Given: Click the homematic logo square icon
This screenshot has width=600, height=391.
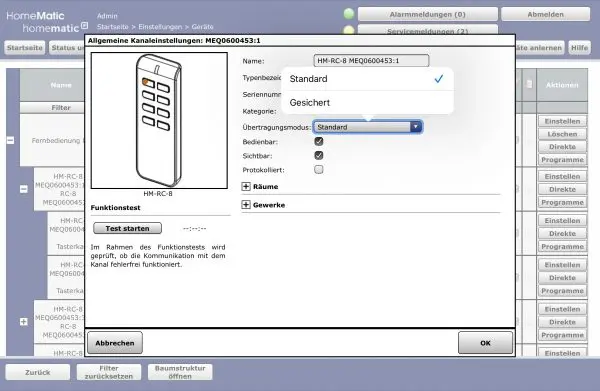Looking at the screenshot, I should point(85,26).
